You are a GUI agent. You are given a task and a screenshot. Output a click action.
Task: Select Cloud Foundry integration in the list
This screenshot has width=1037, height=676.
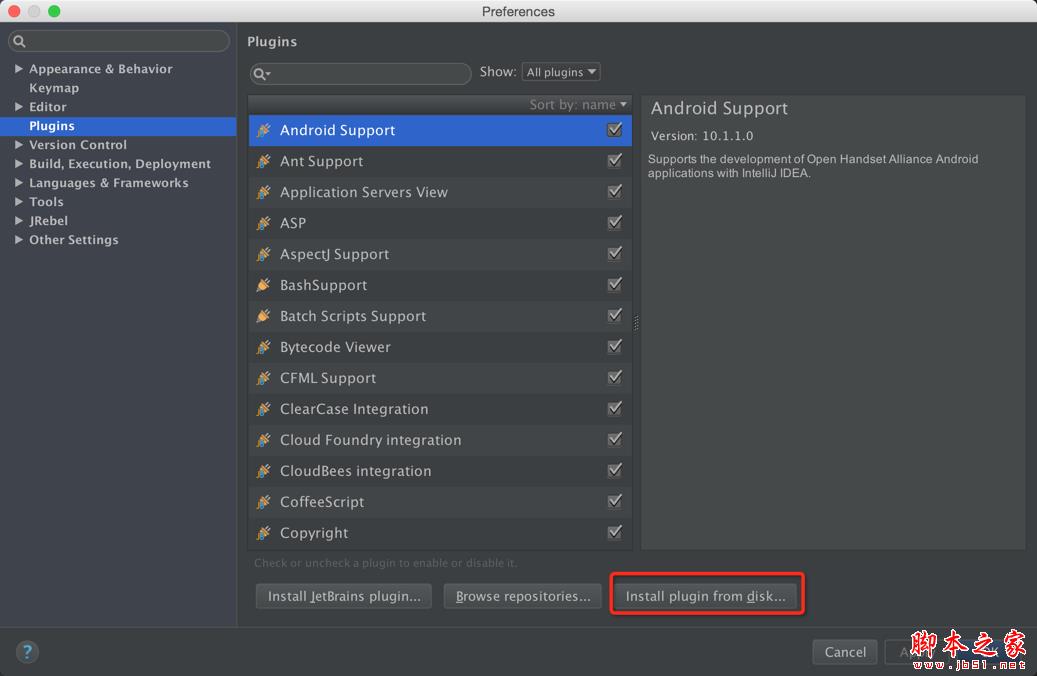[x=370, y=440]
